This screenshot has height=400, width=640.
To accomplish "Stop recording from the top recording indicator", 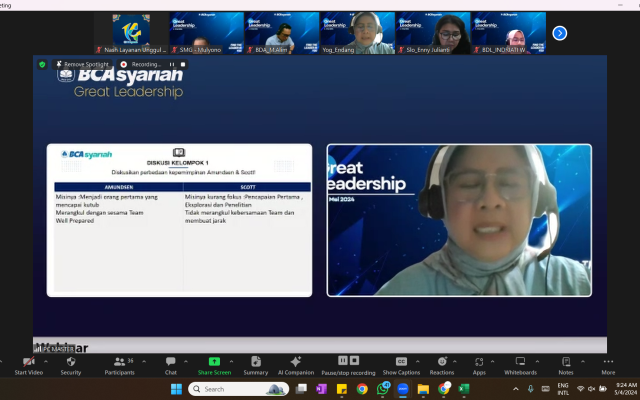I will tap(183, 64).
